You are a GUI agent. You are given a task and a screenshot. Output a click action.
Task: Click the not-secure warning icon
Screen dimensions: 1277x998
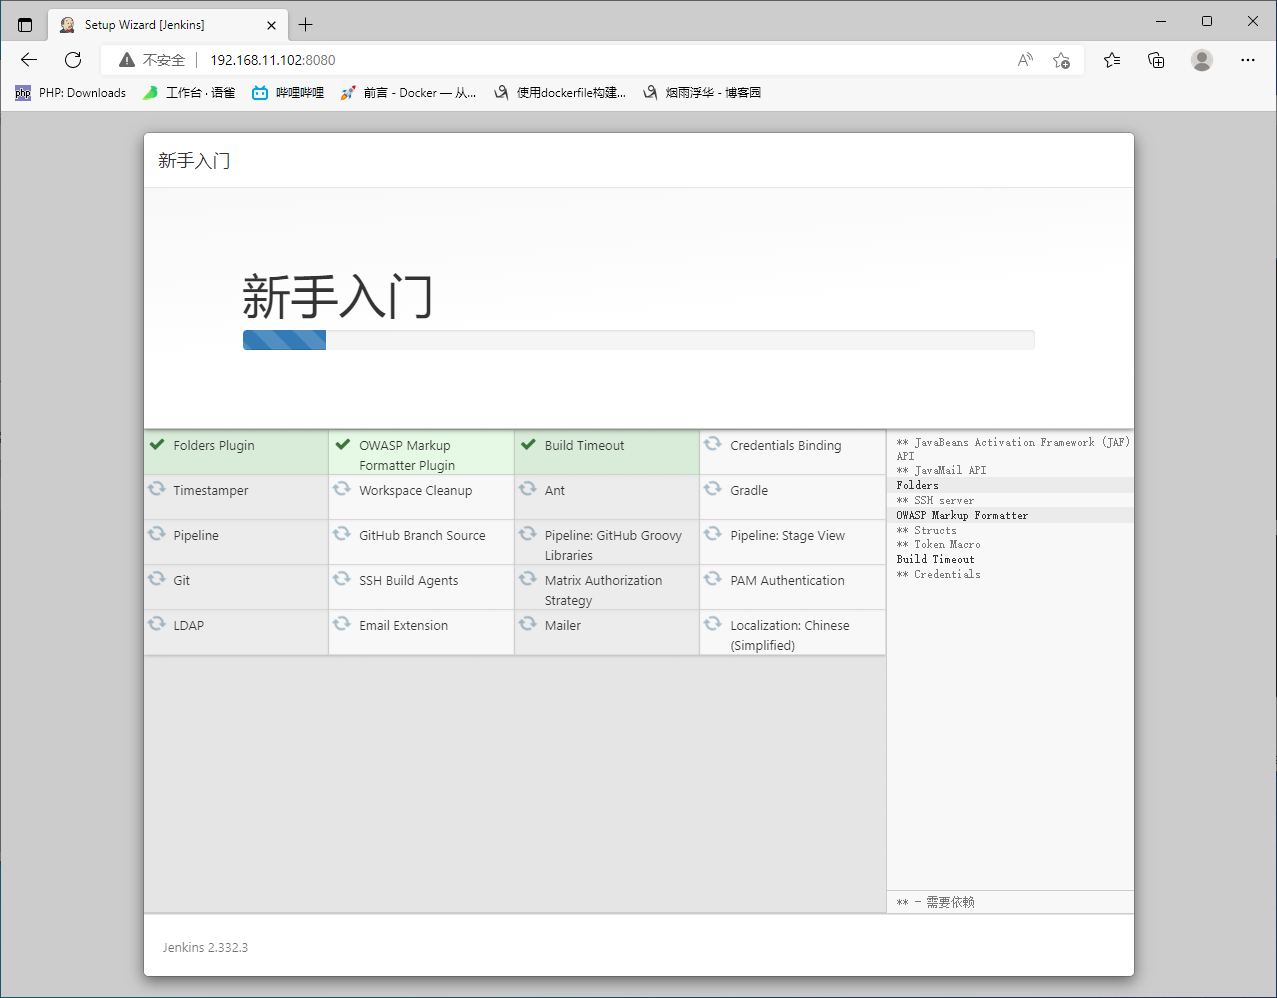127,60
